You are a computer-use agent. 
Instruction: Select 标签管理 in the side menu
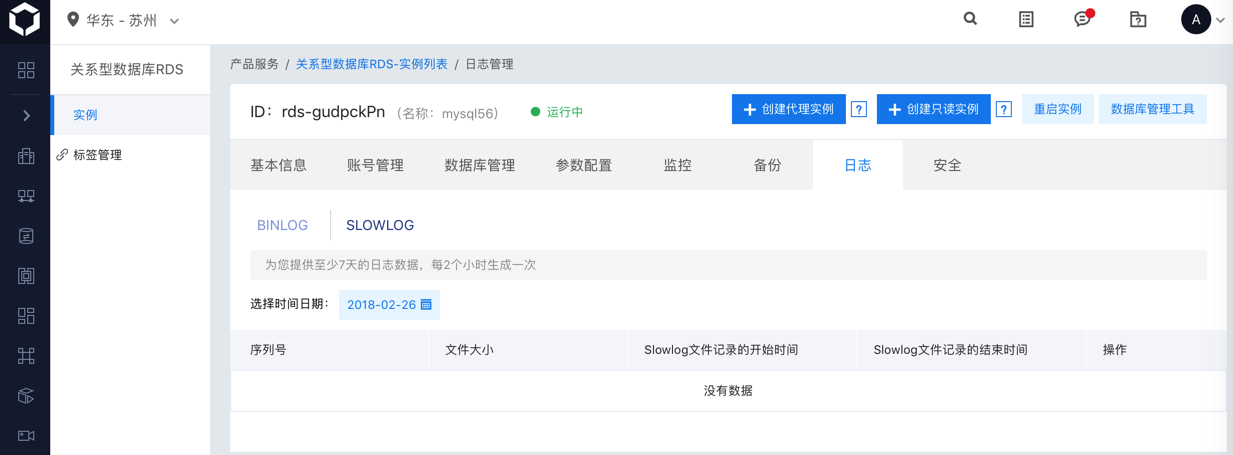tap(97, 155)
